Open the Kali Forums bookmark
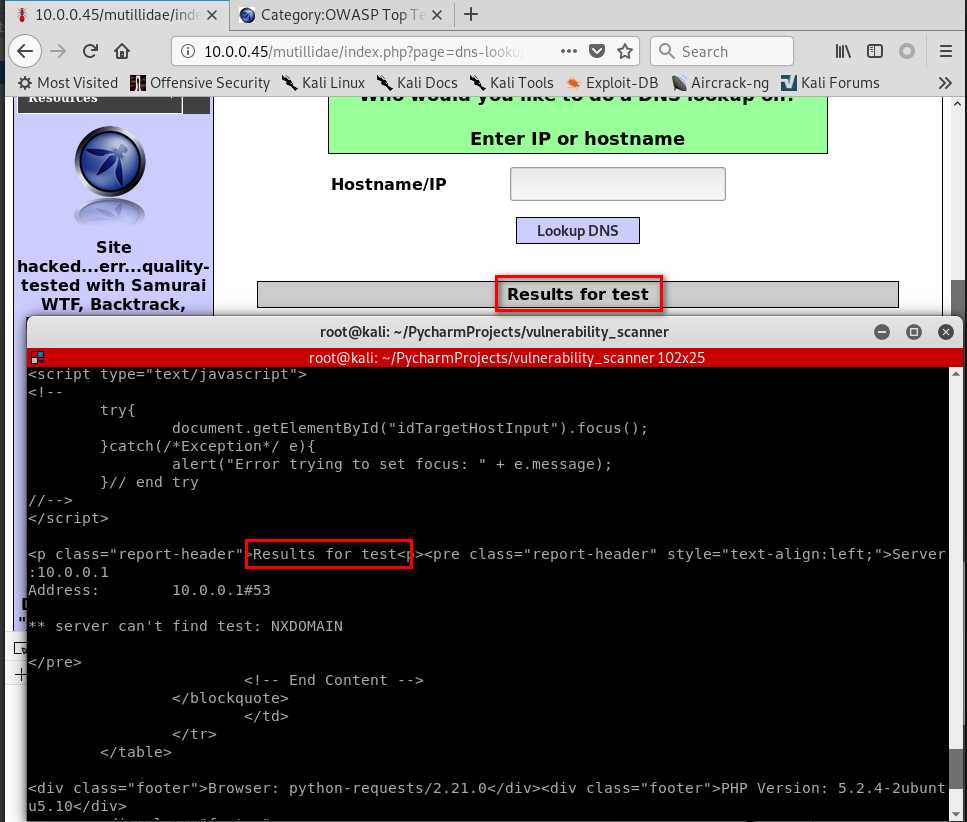 [x=830, y=83]
